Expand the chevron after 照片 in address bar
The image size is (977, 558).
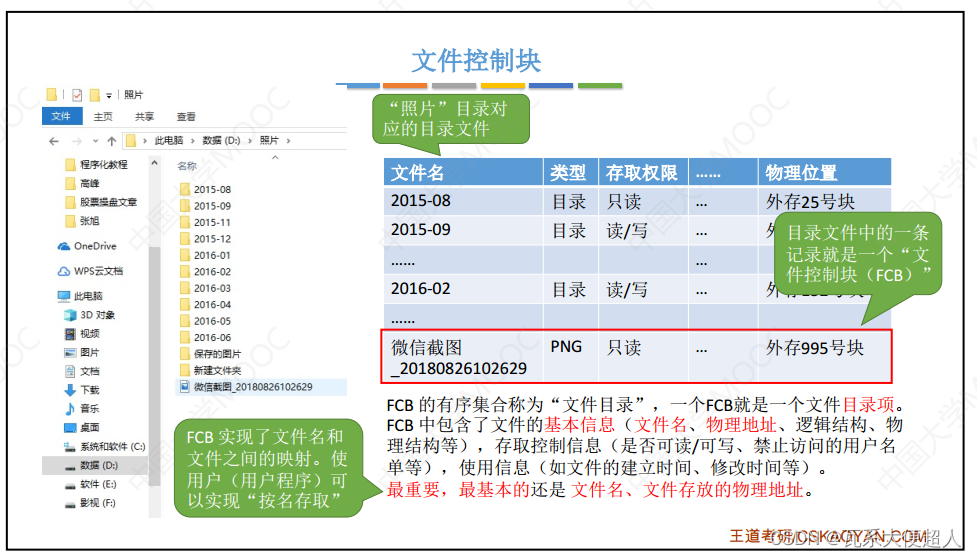[x=288, y=141]
